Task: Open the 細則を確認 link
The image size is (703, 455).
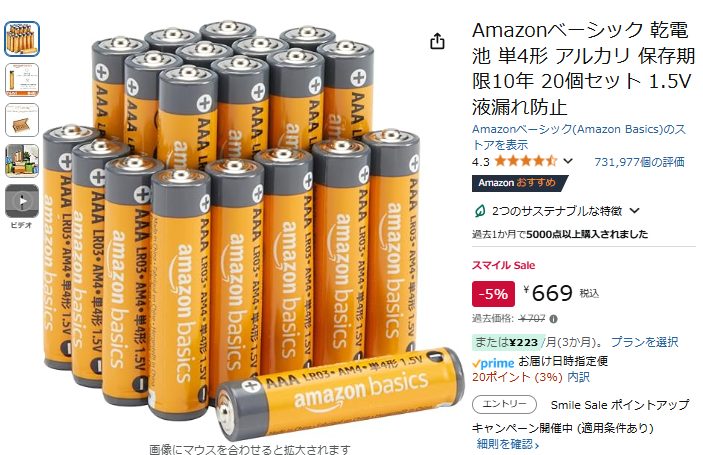Action: coord(508,444)
